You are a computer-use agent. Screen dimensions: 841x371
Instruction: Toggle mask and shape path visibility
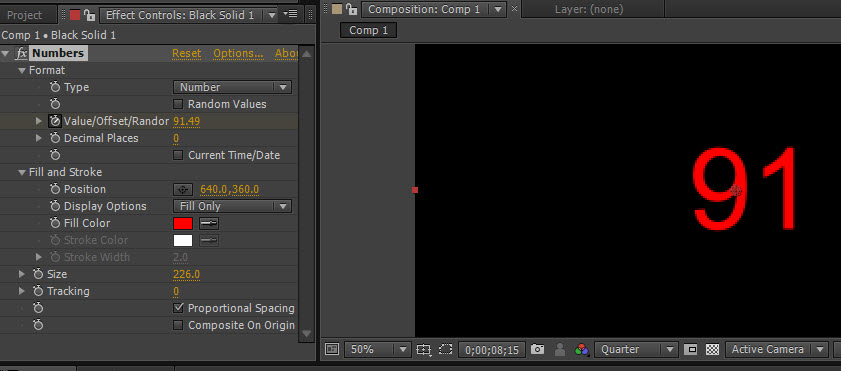pos(446,350)
